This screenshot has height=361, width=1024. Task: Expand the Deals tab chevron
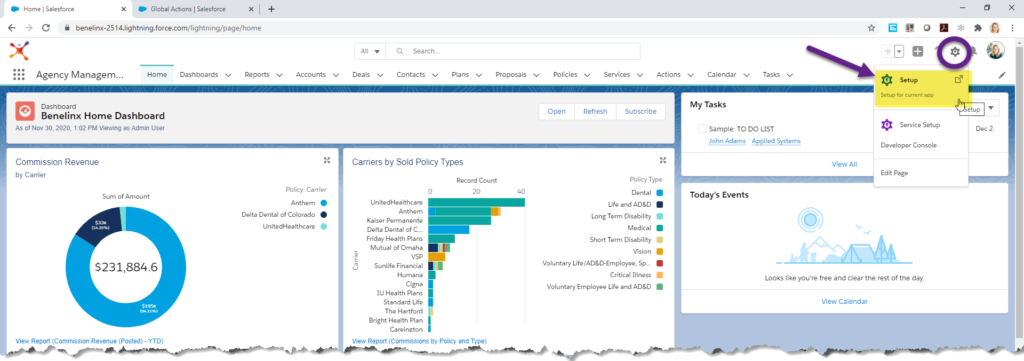point(379,75)
